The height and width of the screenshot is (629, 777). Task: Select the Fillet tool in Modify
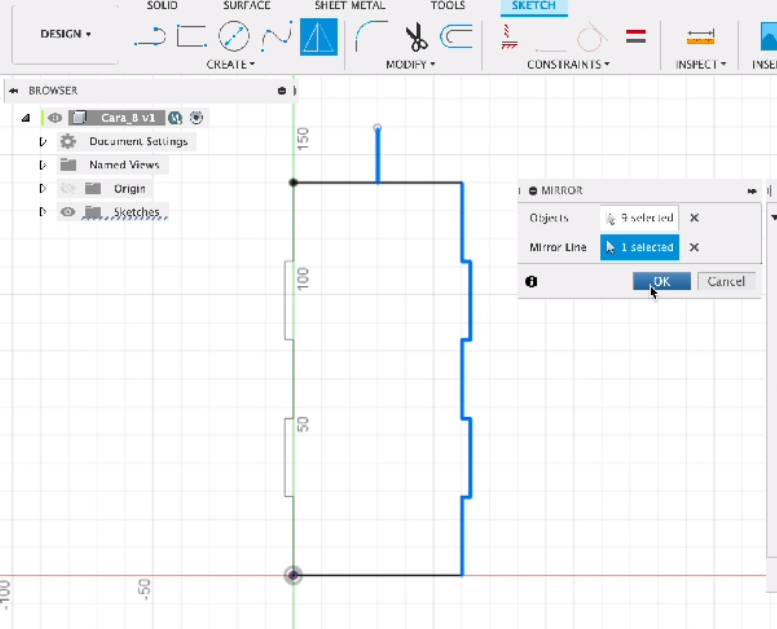point(372,36)
